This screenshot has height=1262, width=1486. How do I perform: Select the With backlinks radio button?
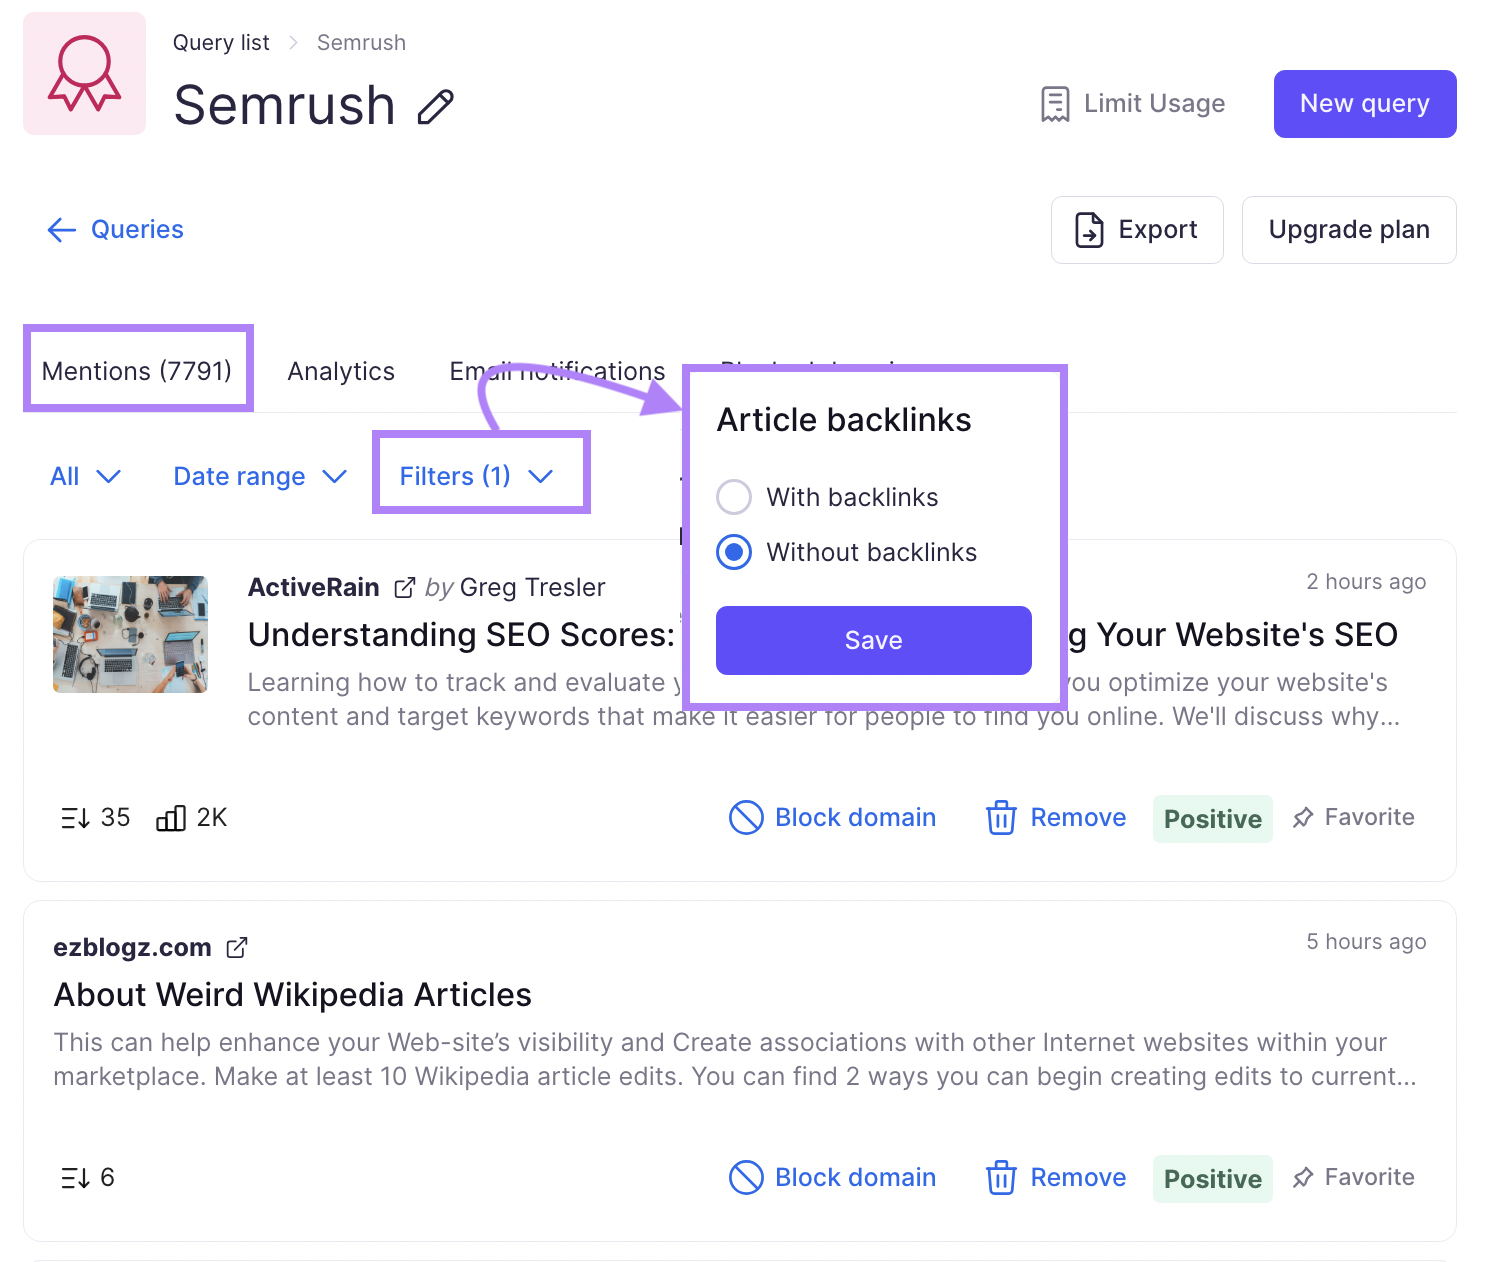[x=733, y=497]
